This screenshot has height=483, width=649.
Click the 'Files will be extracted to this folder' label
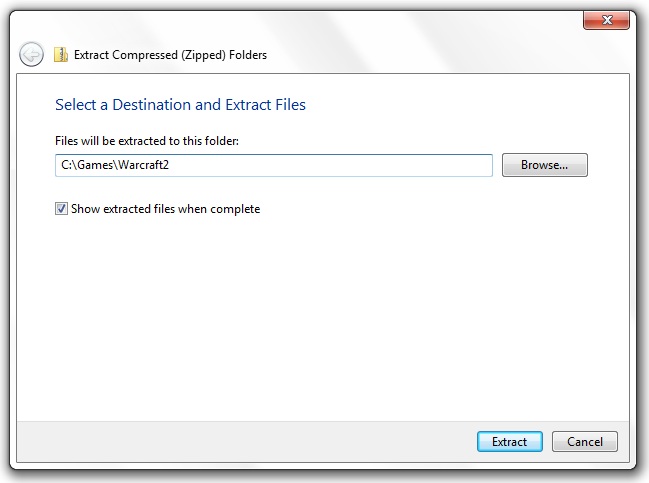click(147, 141)
